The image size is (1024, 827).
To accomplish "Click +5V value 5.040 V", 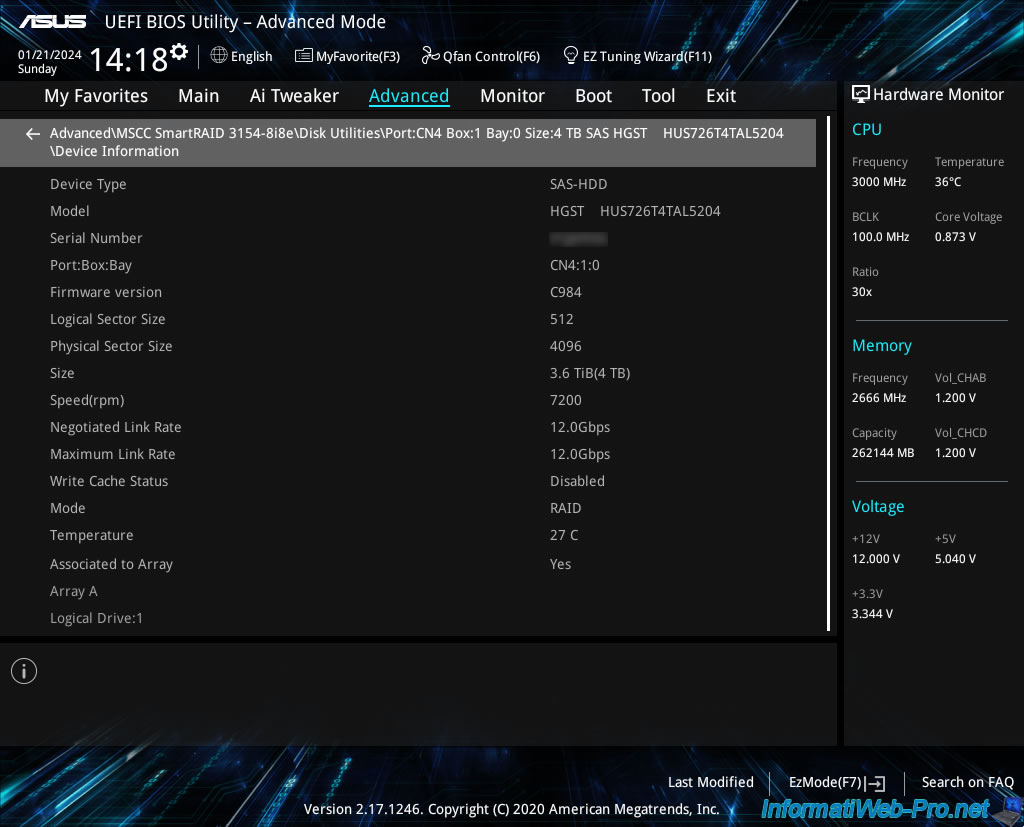I will point(955,559).
